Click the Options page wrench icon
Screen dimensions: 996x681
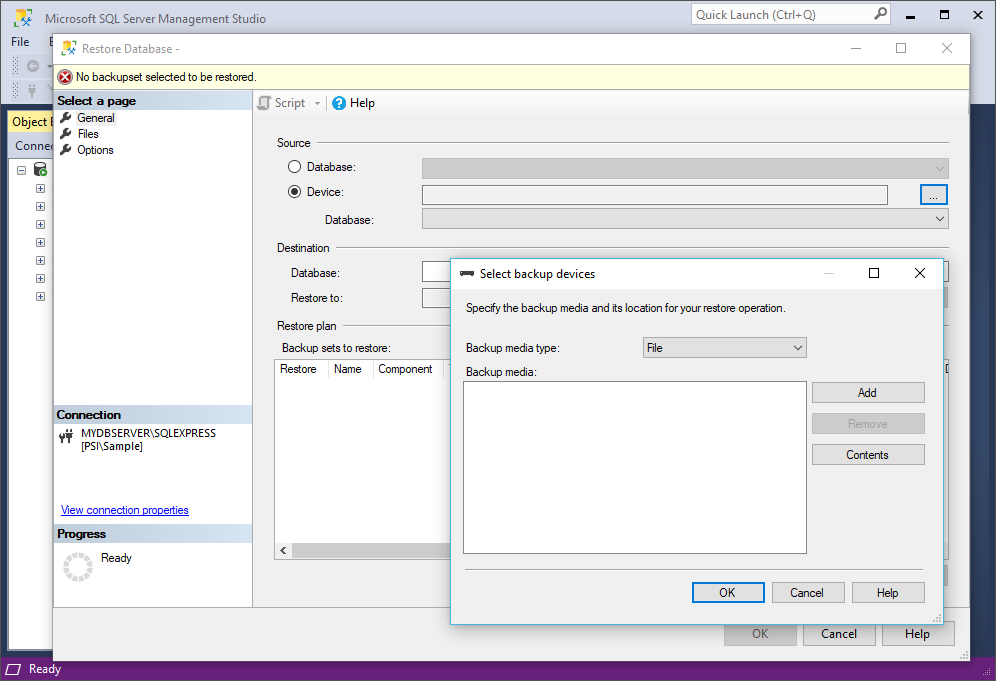pos(65,149)
